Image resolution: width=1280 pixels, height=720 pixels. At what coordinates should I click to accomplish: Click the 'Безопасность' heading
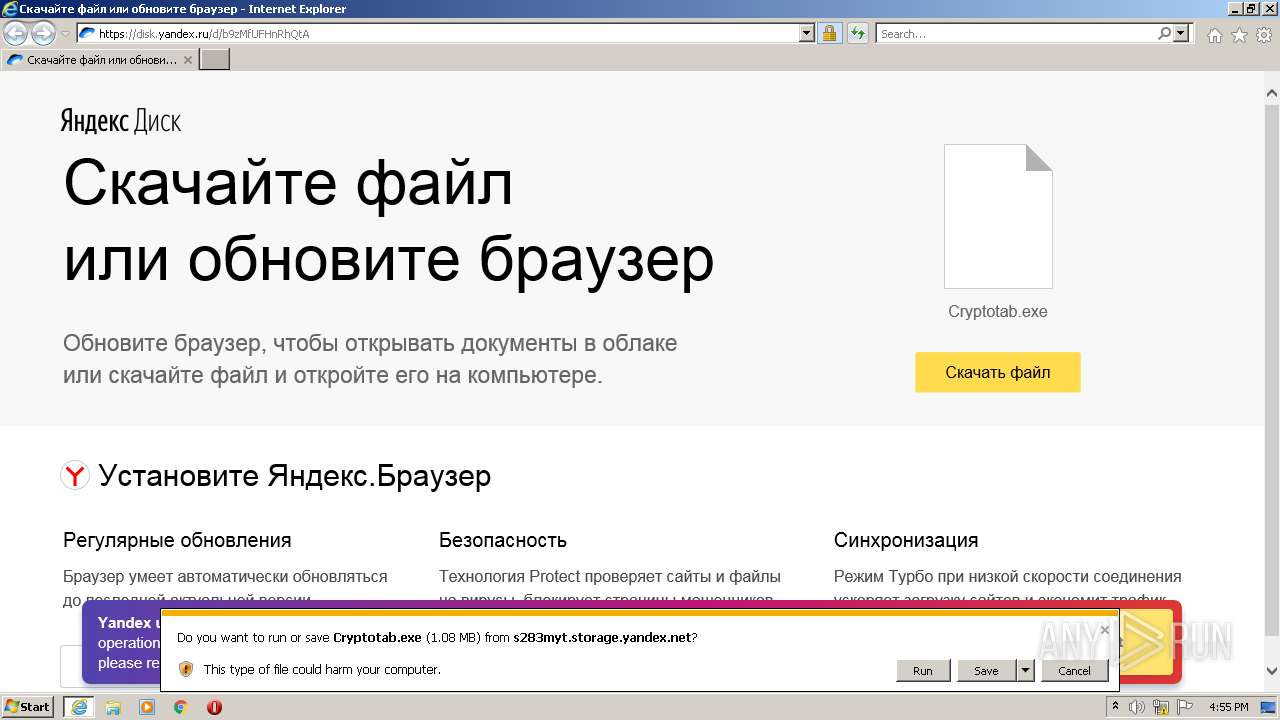point(503,540)
